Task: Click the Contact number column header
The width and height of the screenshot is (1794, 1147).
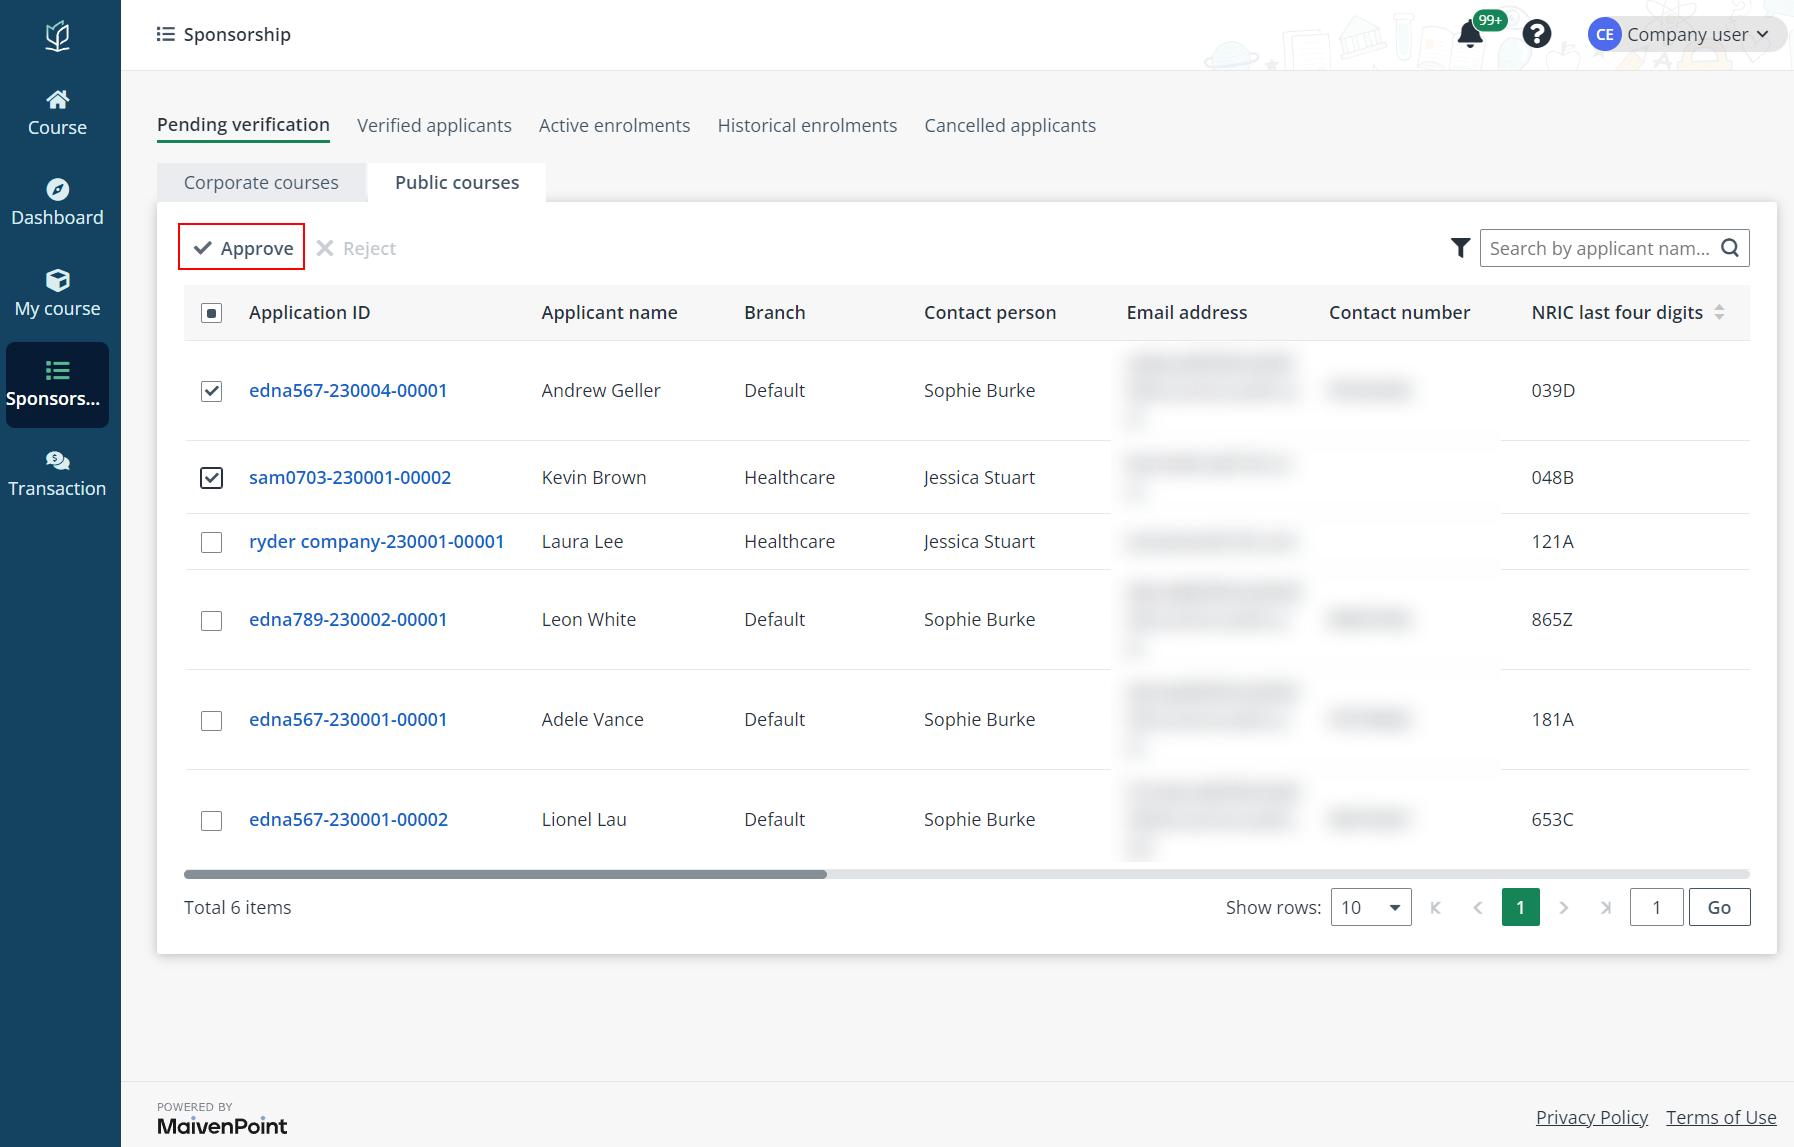Action: coord(1400,312)
